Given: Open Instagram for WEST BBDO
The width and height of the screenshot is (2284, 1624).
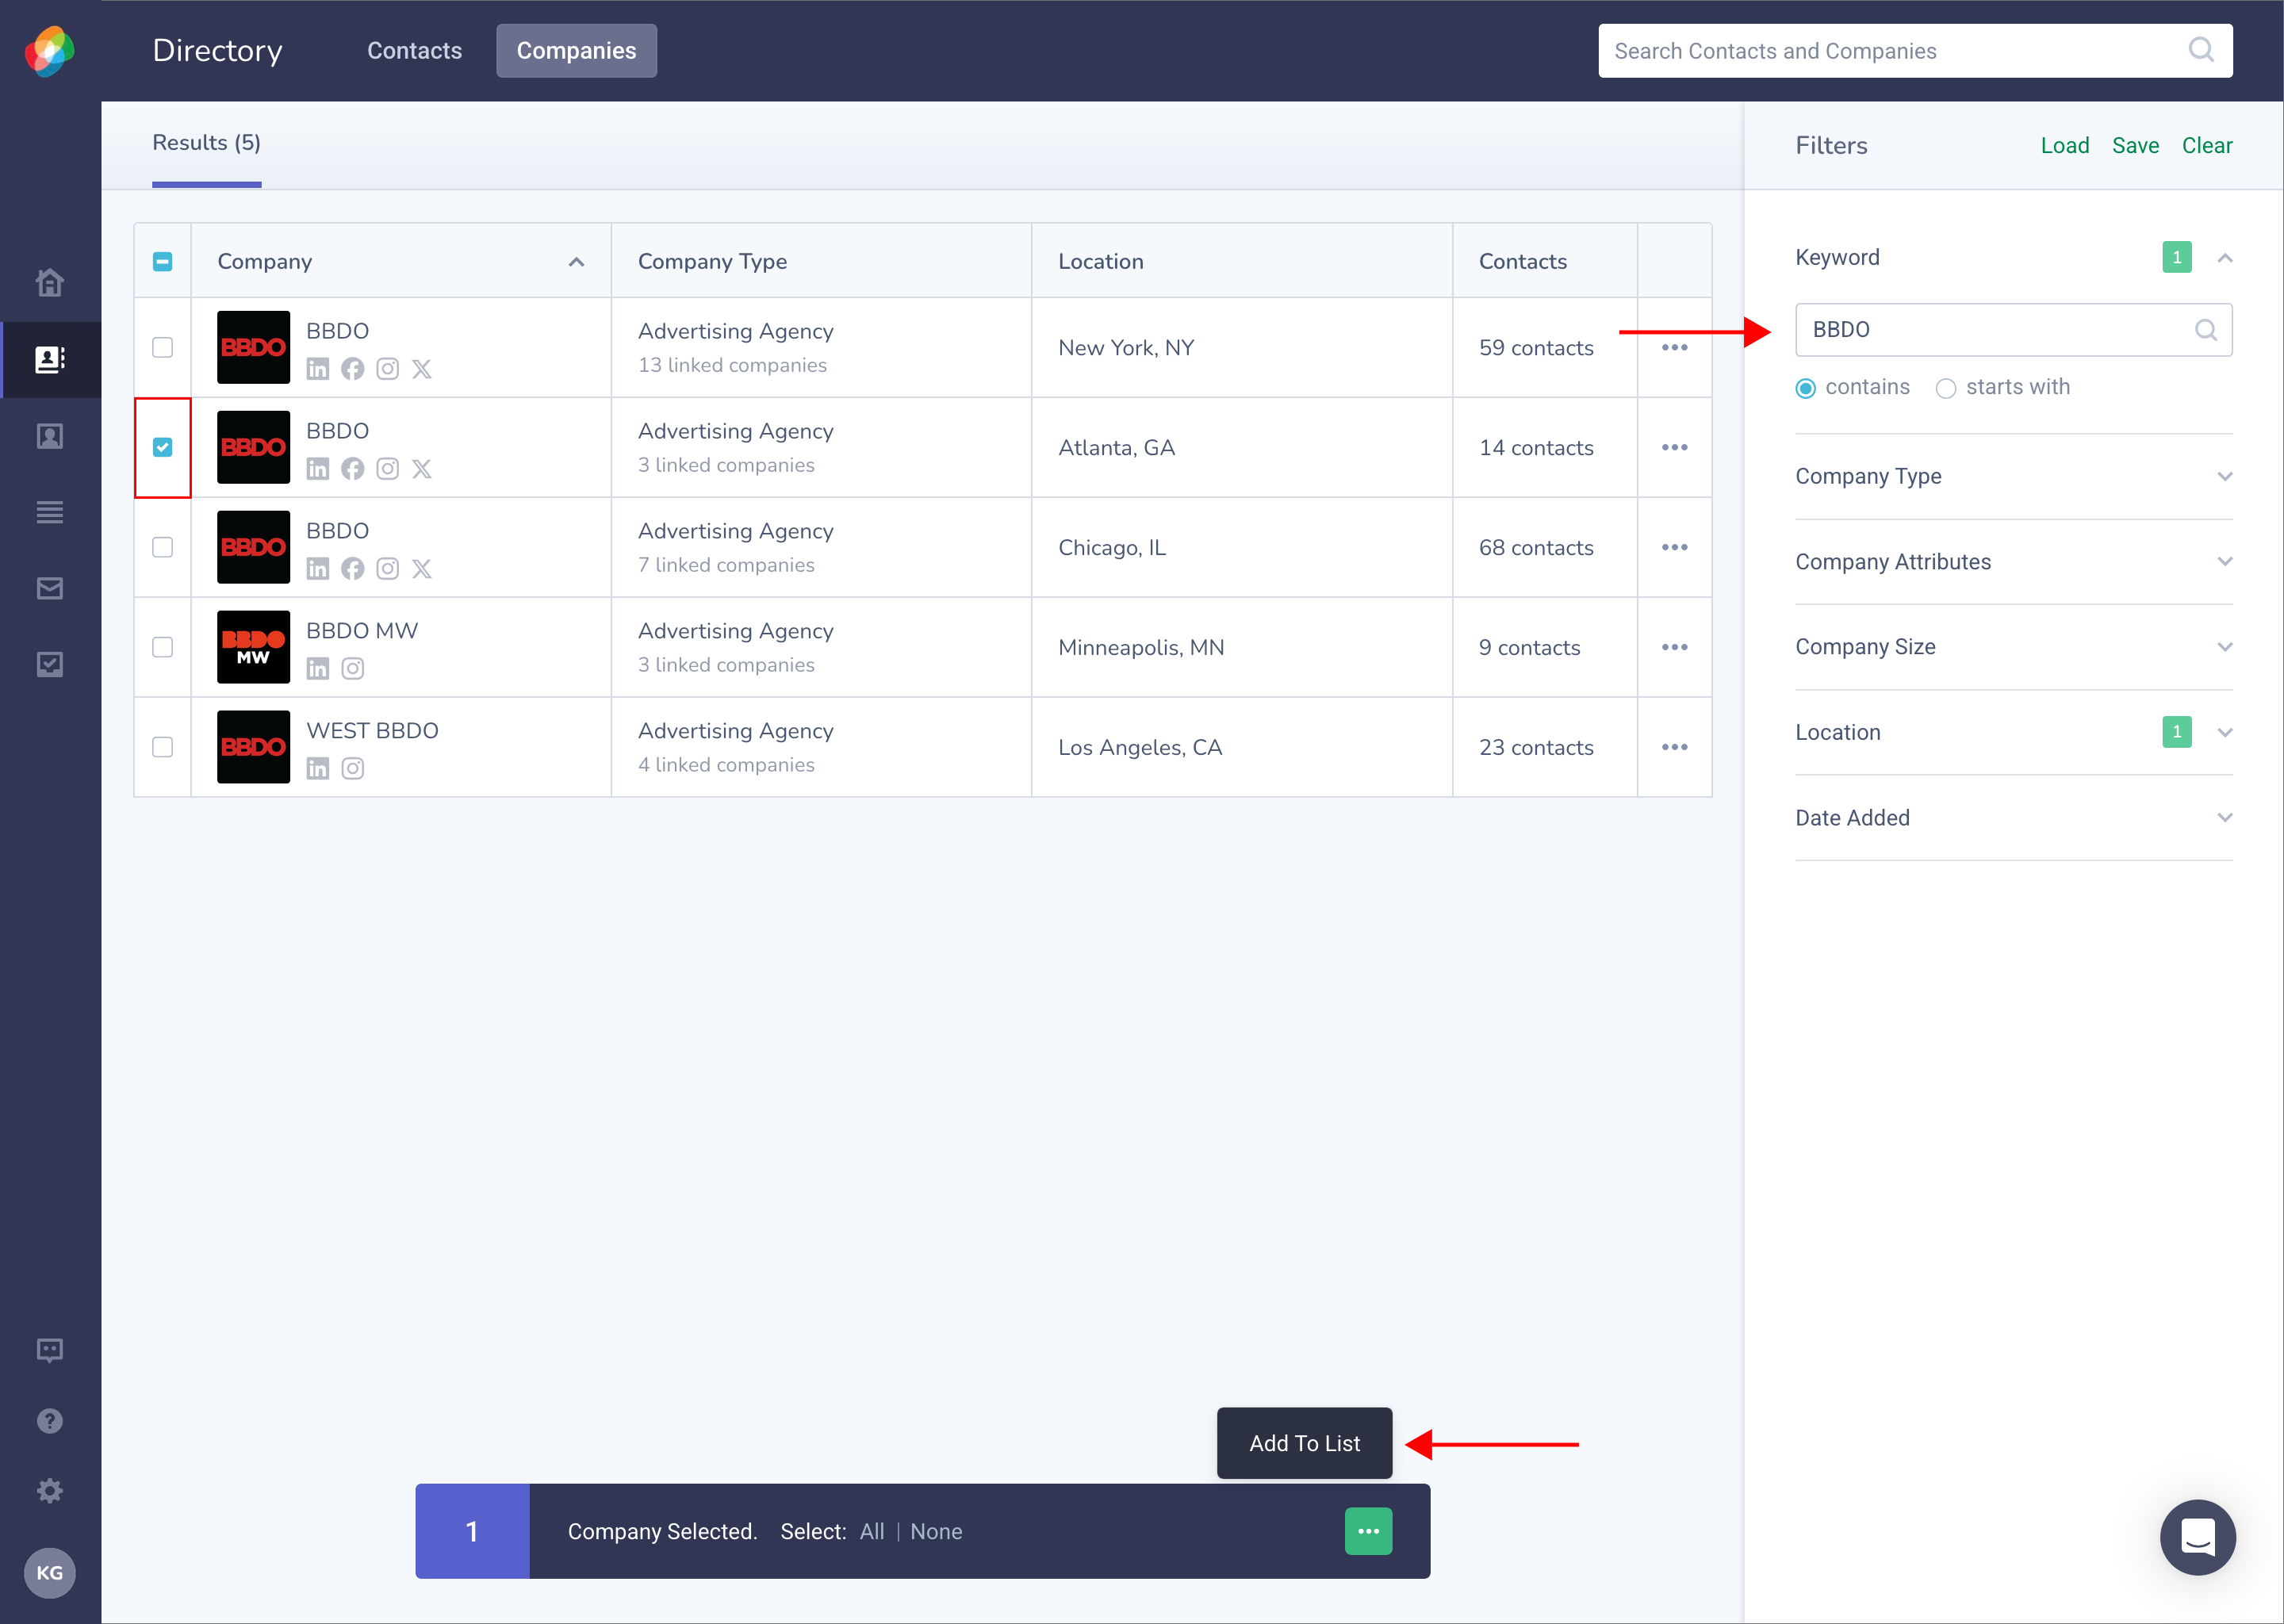Looking at the screenshot, I should (x=352, y=769).
